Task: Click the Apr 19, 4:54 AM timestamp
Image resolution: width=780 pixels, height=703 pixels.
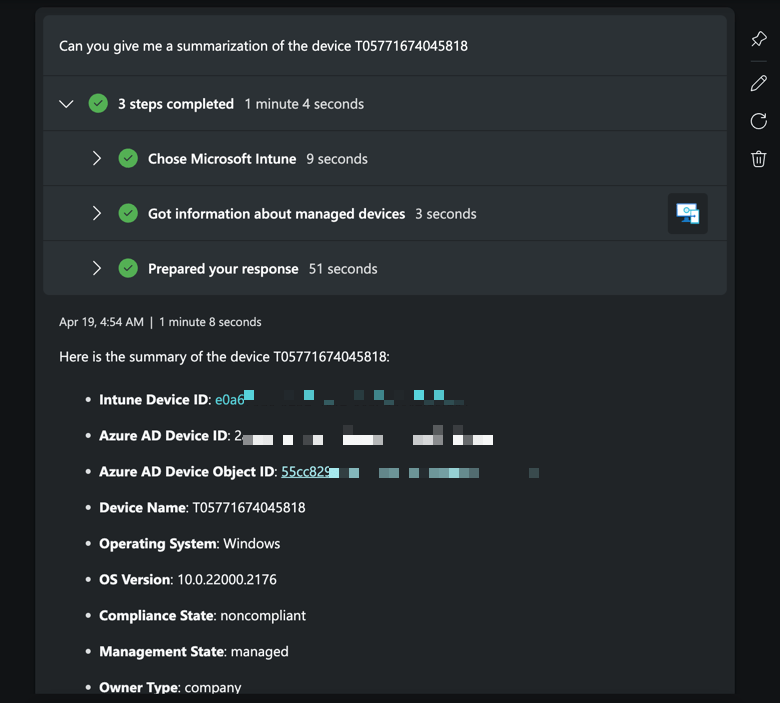Action: [102, 322]
